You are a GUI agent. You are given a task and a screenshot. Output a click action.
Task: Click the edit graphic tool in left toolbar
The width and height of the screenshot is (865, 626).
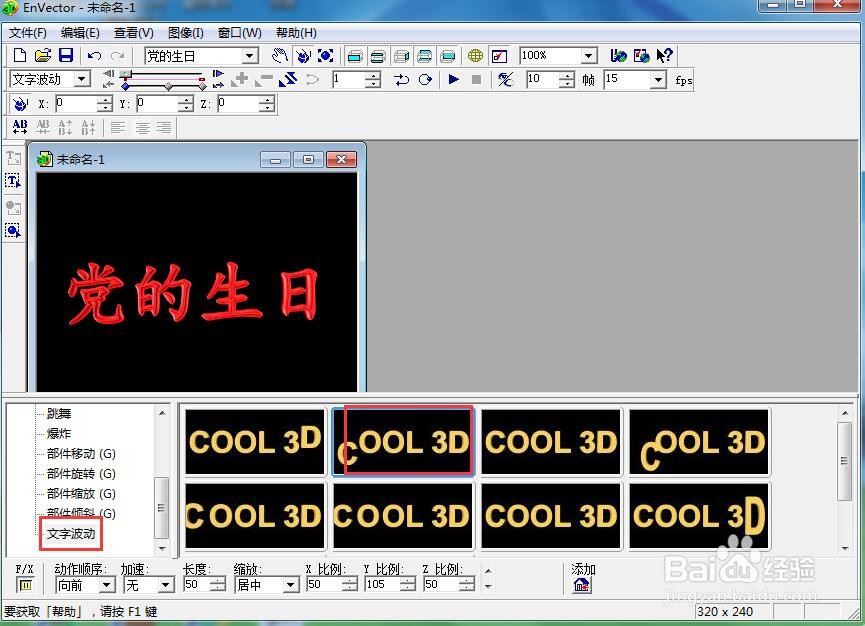[x=13, y=231]
